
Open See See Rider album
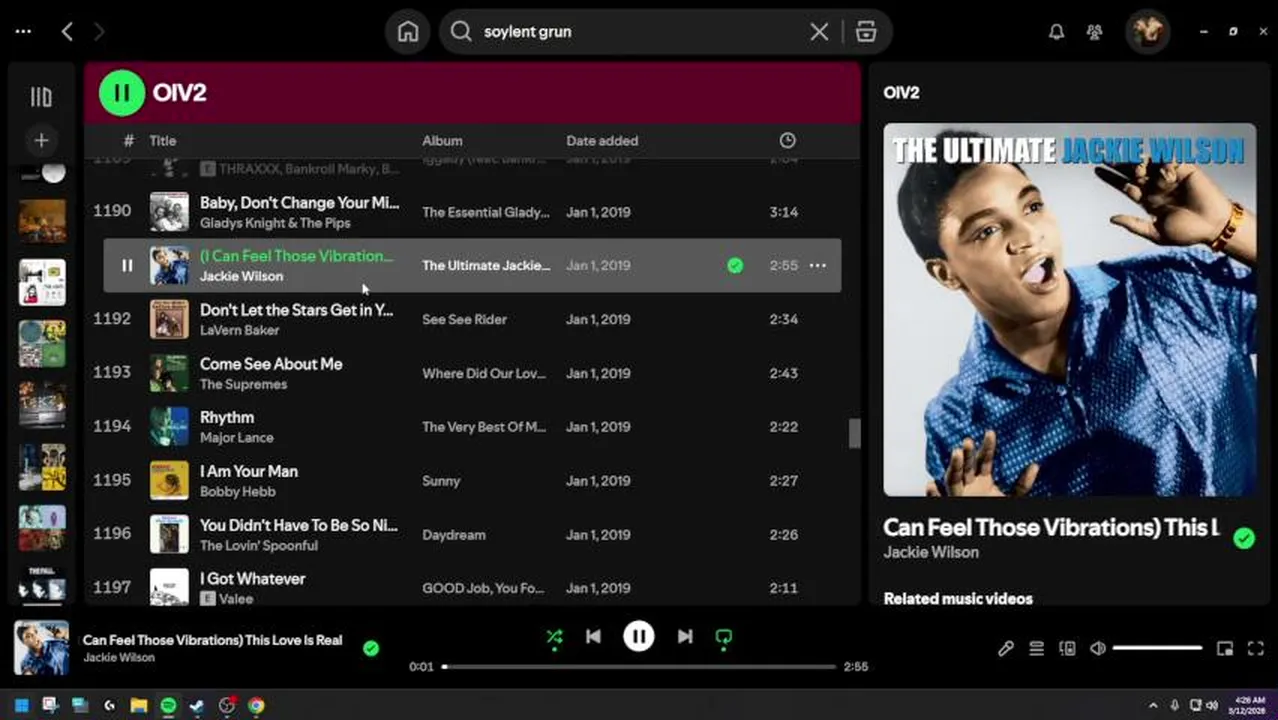tap(464, 319)
